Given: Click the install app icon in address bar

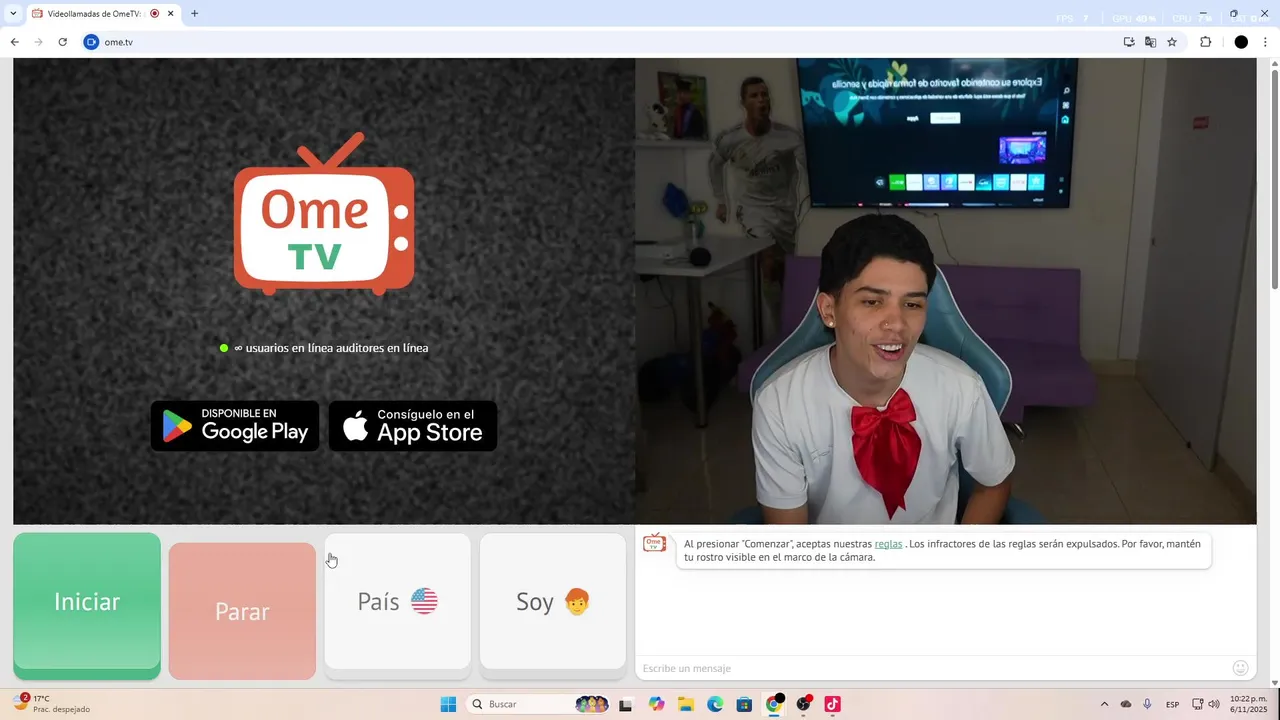Looking at the screenshot, I should click(x=1129, y=42).
